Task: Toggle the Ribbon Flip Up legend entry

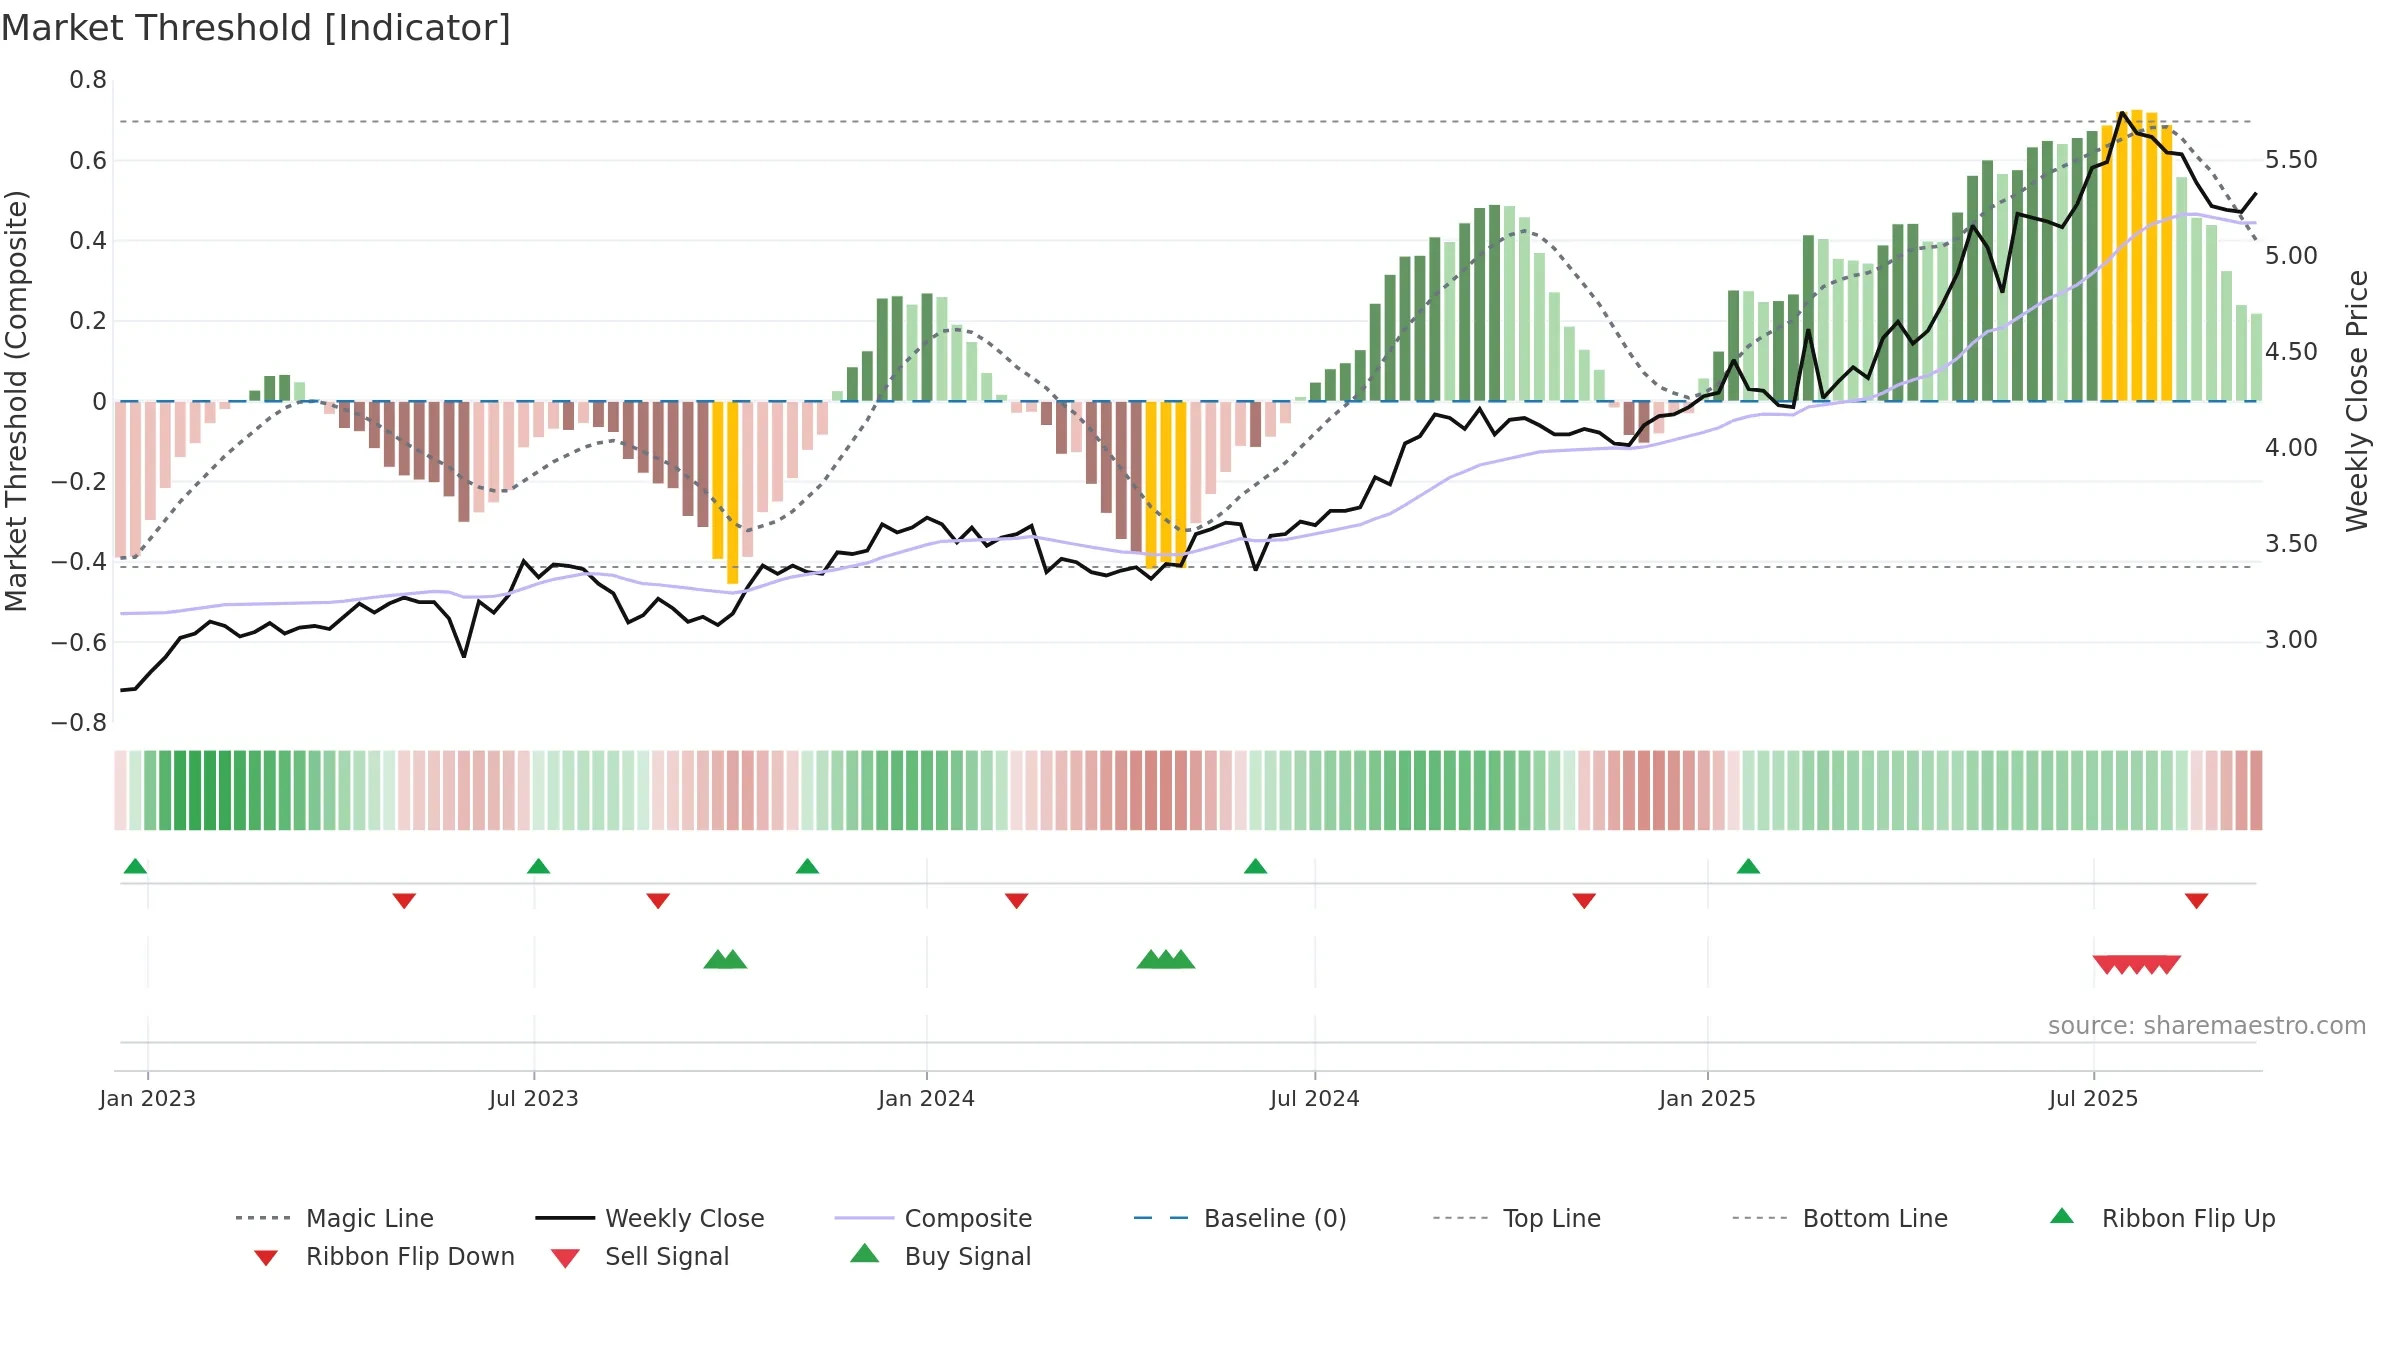Action: [x=2162, y=1218]
